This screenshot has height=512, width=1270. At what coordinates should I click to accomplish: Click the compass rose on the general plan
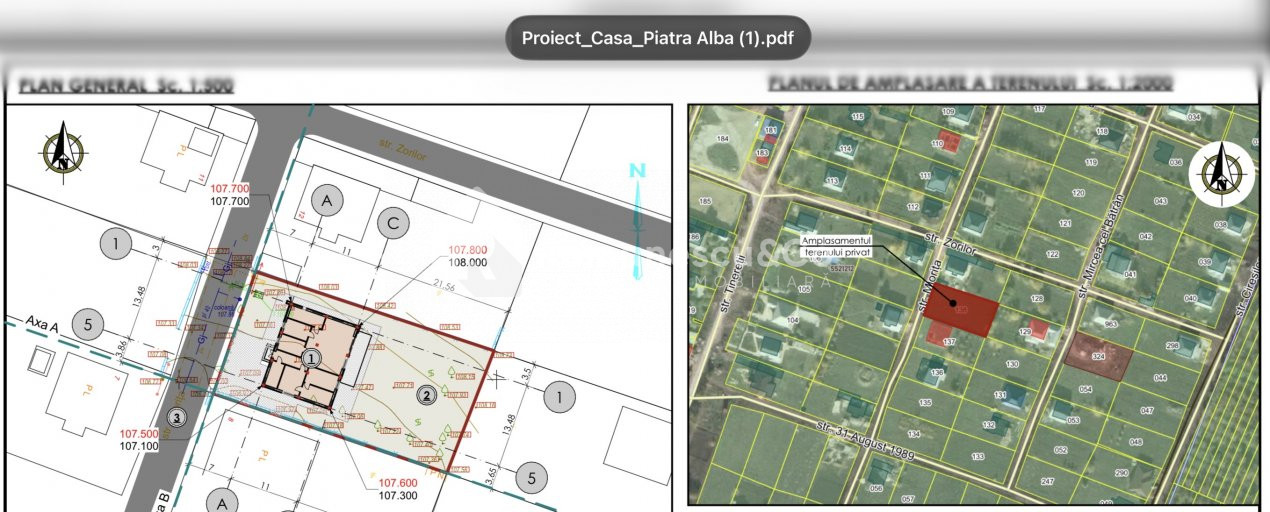point(64,150)
